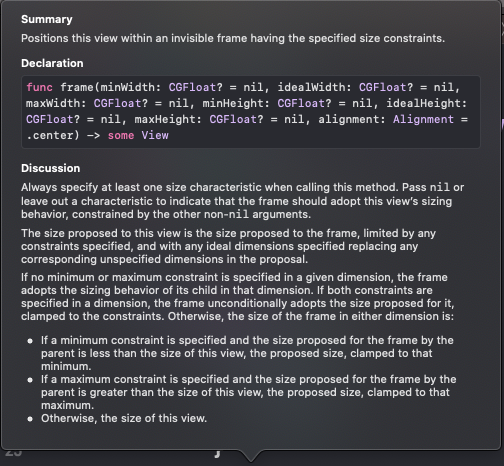Select the Discussion heading
This screenshot has width=504, height=466.
[x=51, y=168]
